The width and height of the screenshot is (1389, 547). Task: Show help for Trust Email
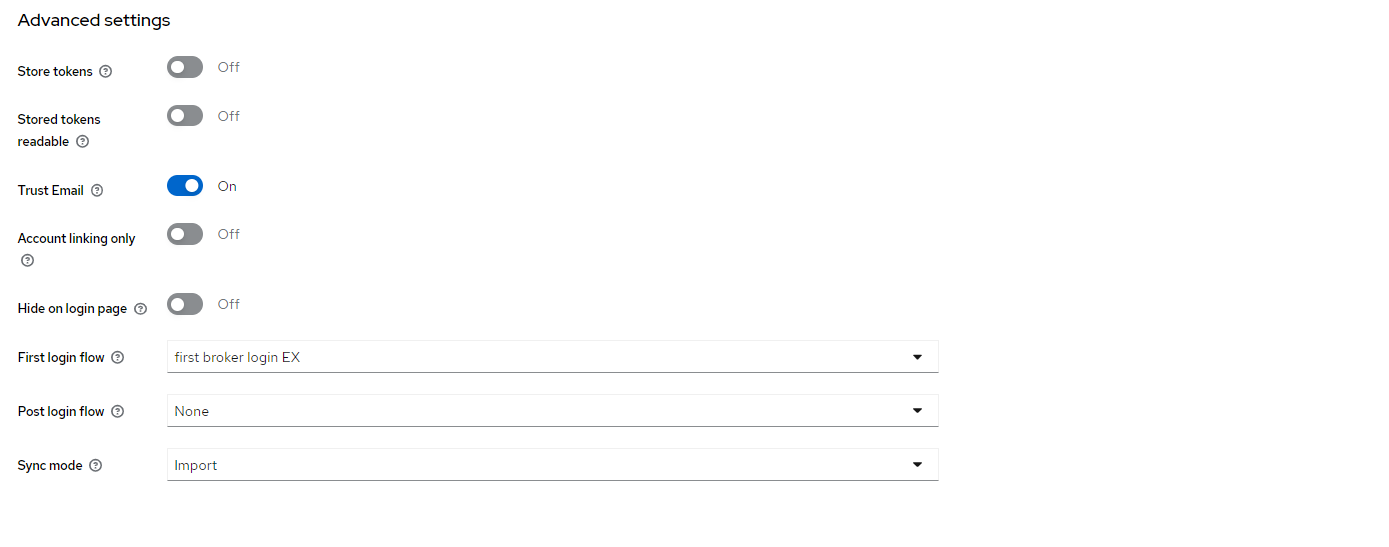[97, 190]
